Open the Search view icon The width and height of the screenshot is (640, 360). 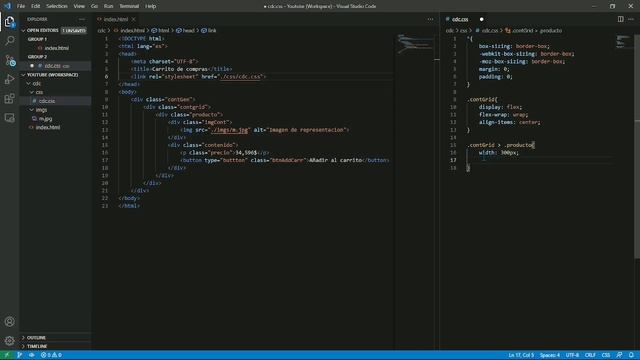click(x=9, y=40)
